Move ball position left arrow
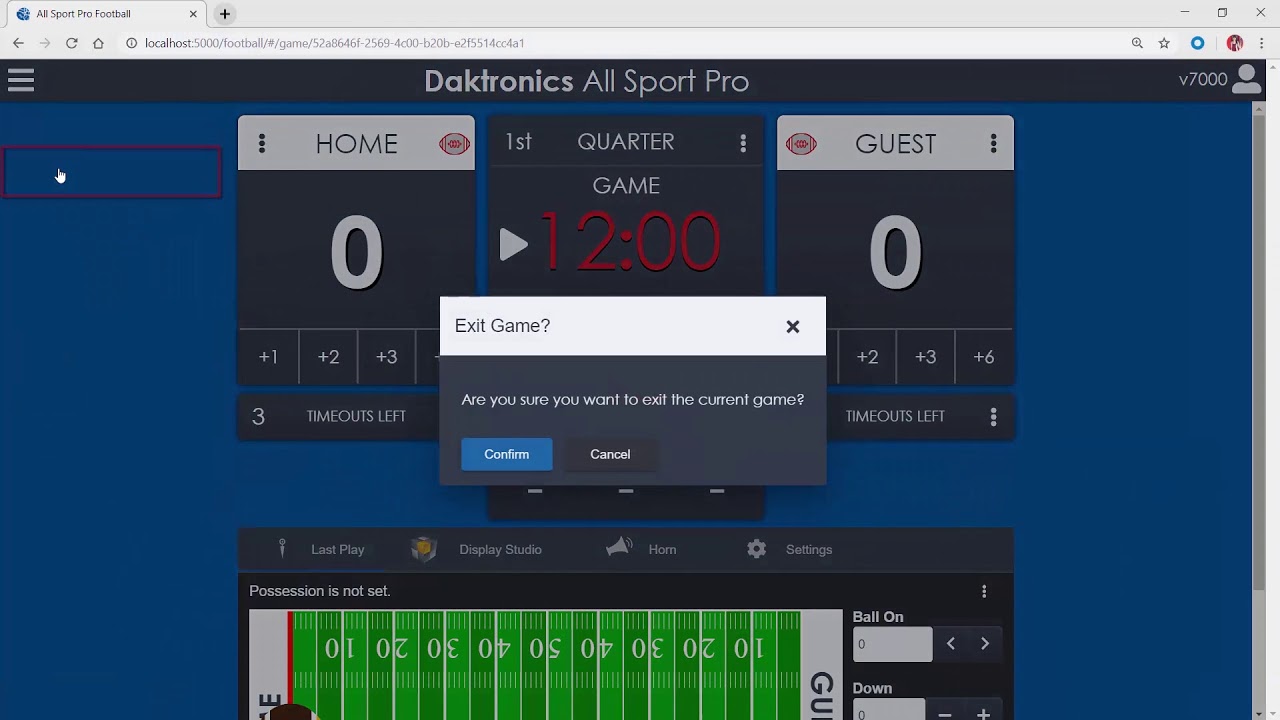The width and height of the screenshot is (1280, 720). coord(951,644)
